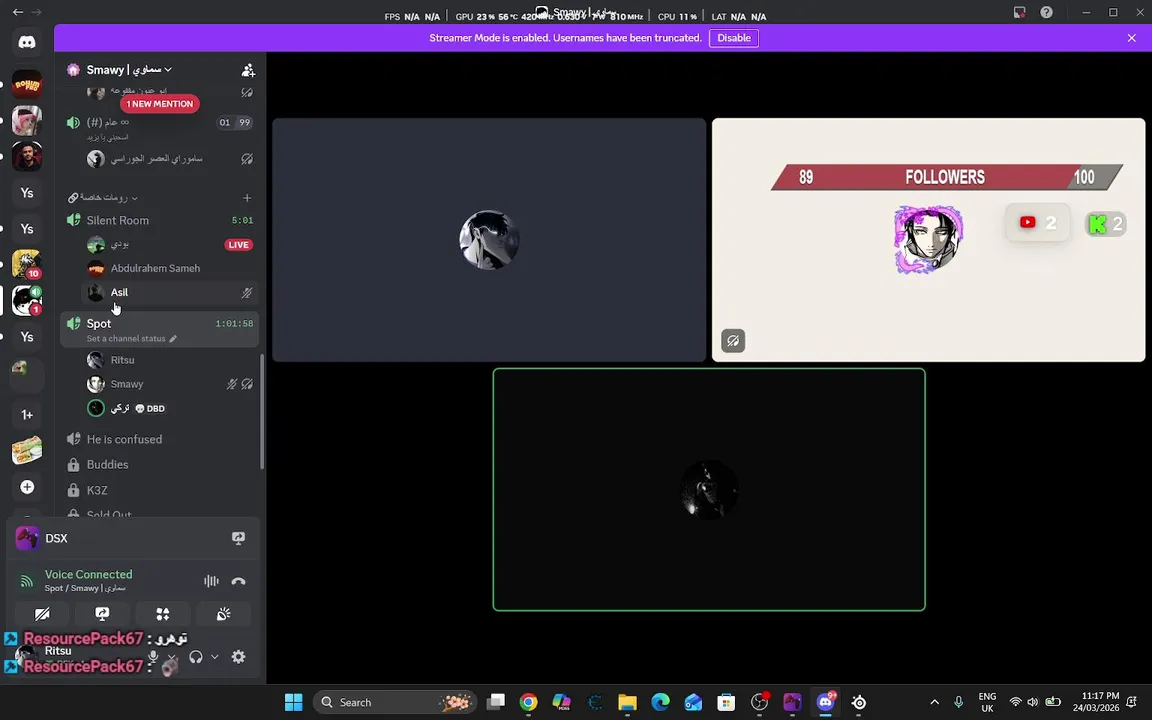Click the Windows Start button
Screen dimensions: 1152x720
pyautogui.click(x=293, y=702)
